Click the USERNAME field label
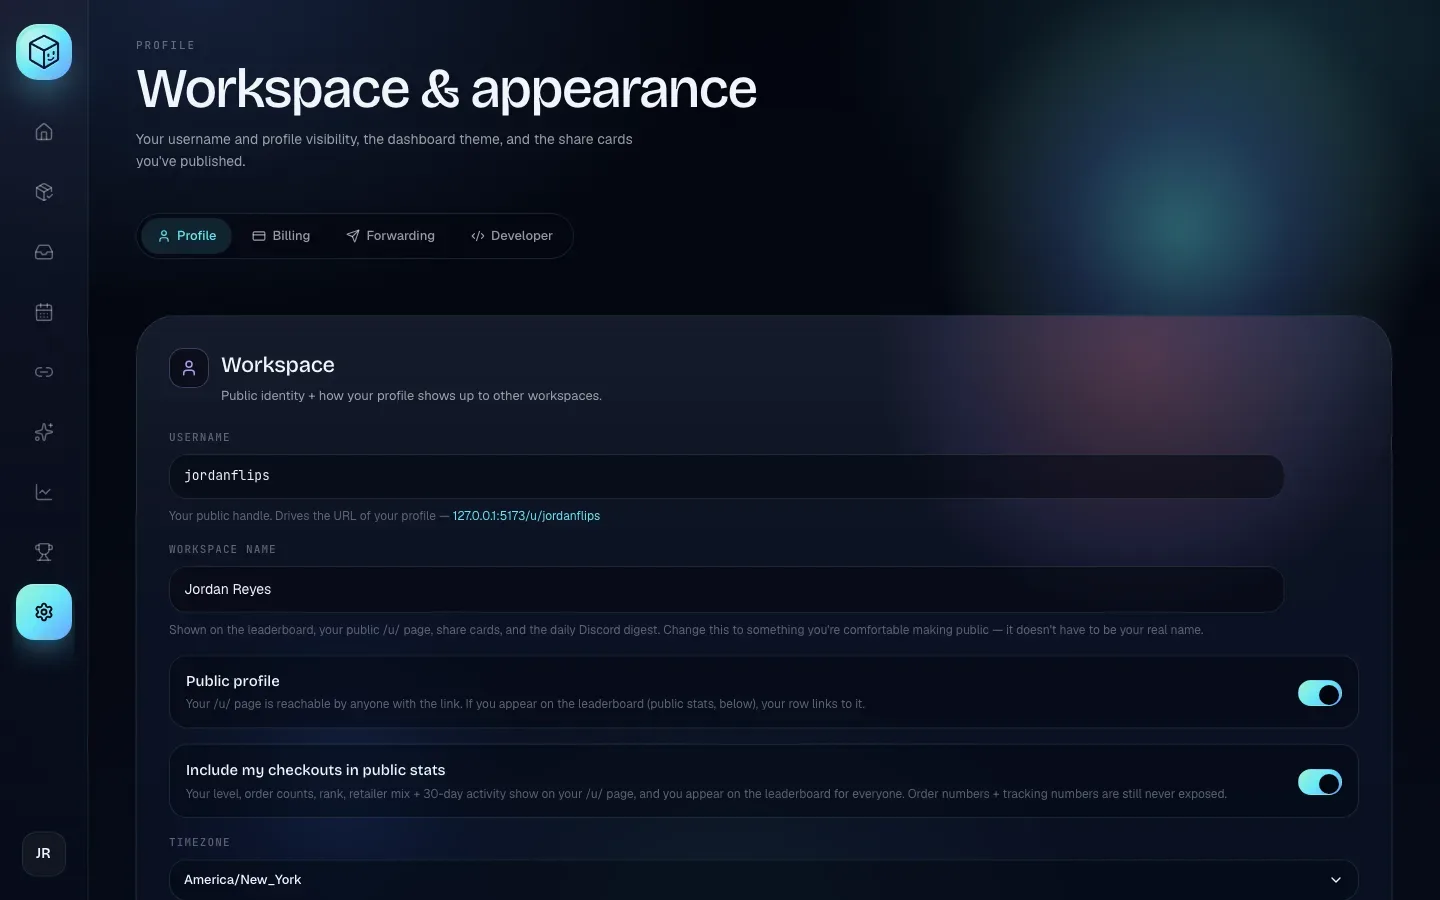This screenshot has width=1440, height=900. [200, 438]
